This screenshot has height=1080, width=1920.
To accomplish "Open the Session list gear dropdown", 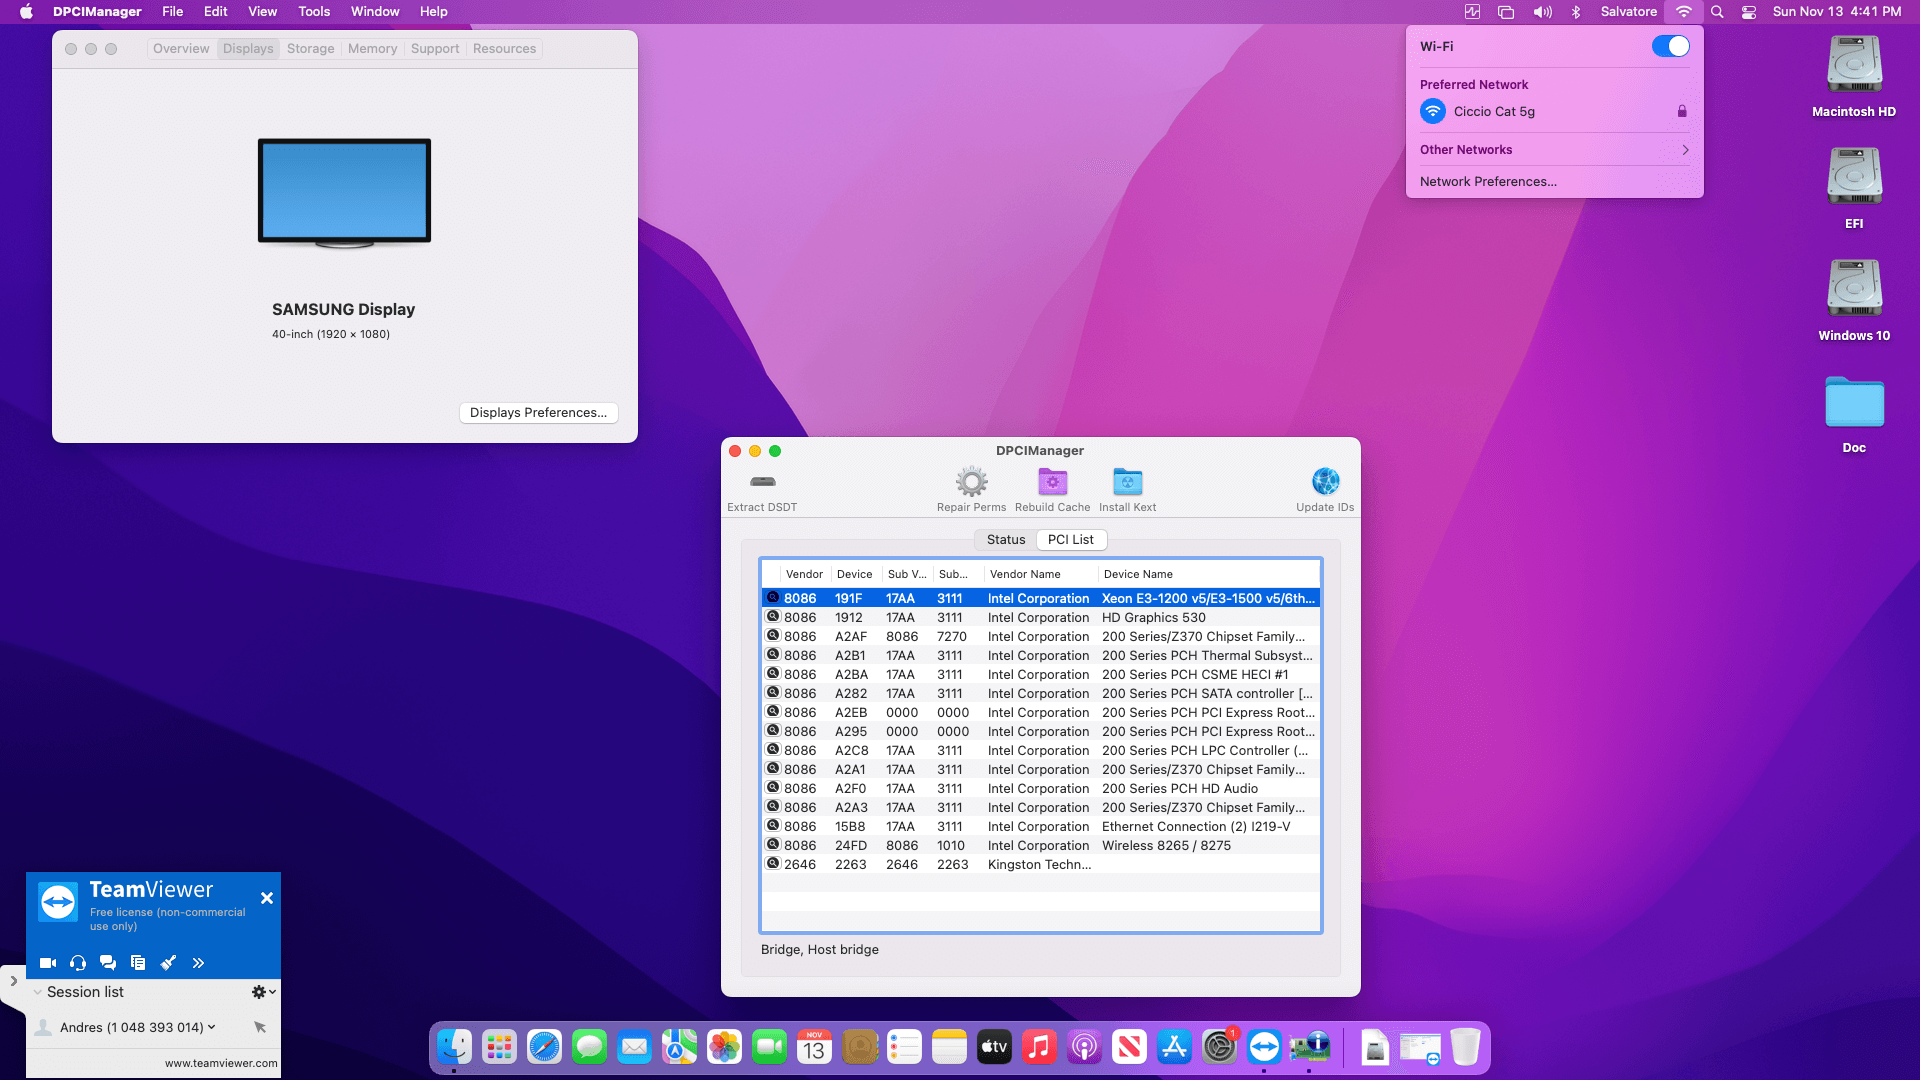I will point(264,992).
